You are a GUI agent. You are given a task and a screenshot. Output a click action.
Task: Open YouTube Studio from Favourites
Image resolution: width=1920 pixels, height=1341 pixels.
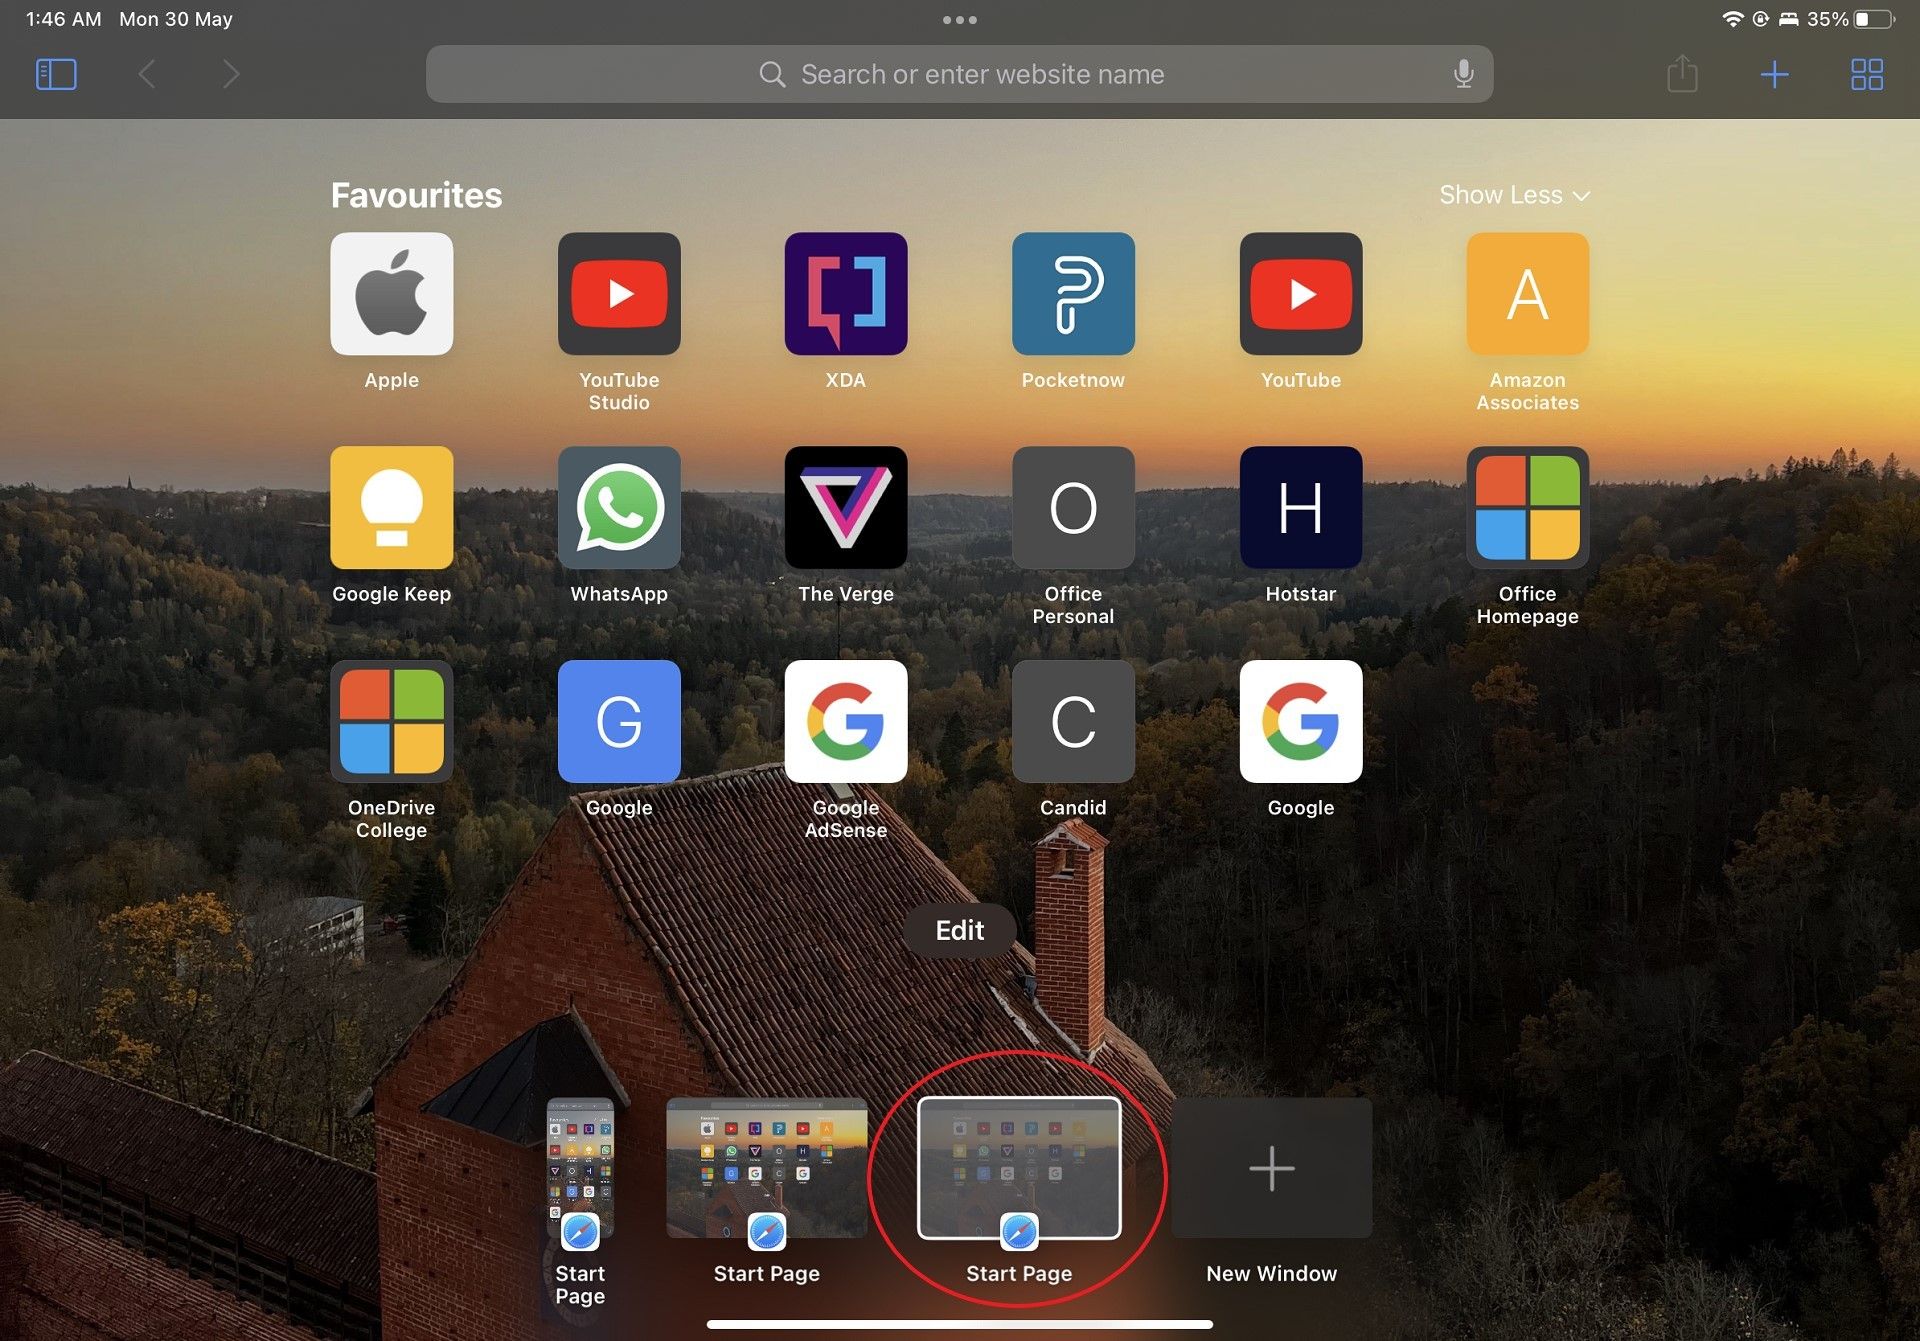point(619,293)
